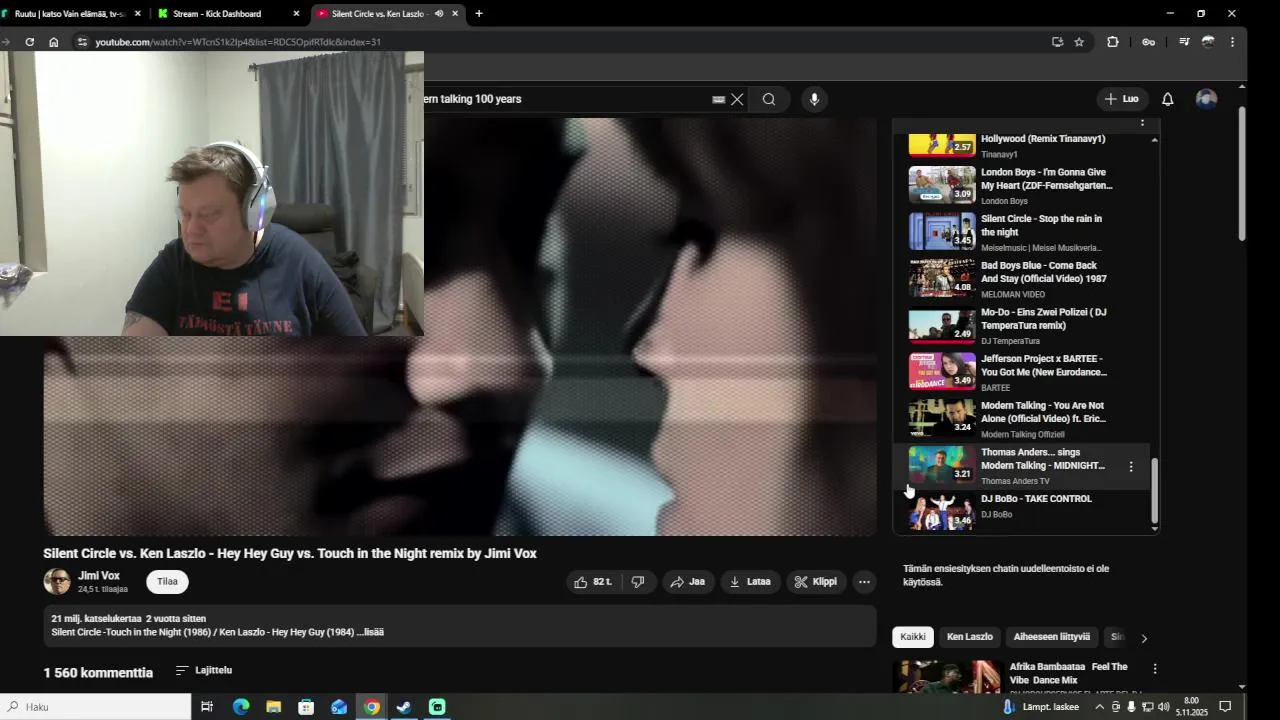Viewport: 1280px width, 720px height.
Task: Show more filter chips with right chevron
Action: coord(1144,638)
